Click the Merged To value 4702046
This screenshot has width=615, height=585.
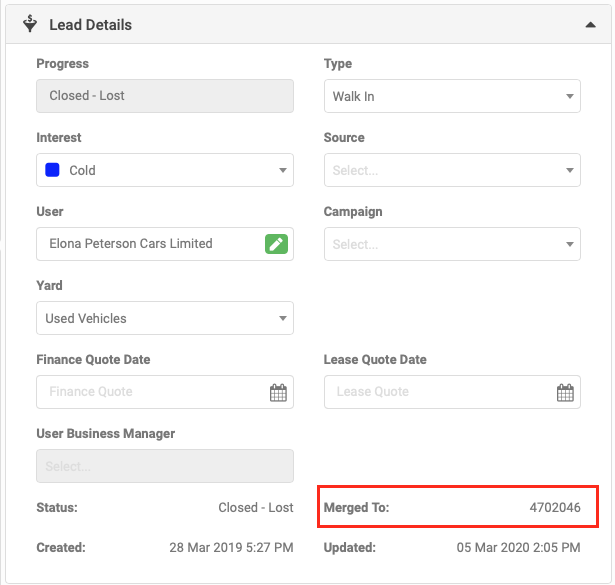(555, 507)
